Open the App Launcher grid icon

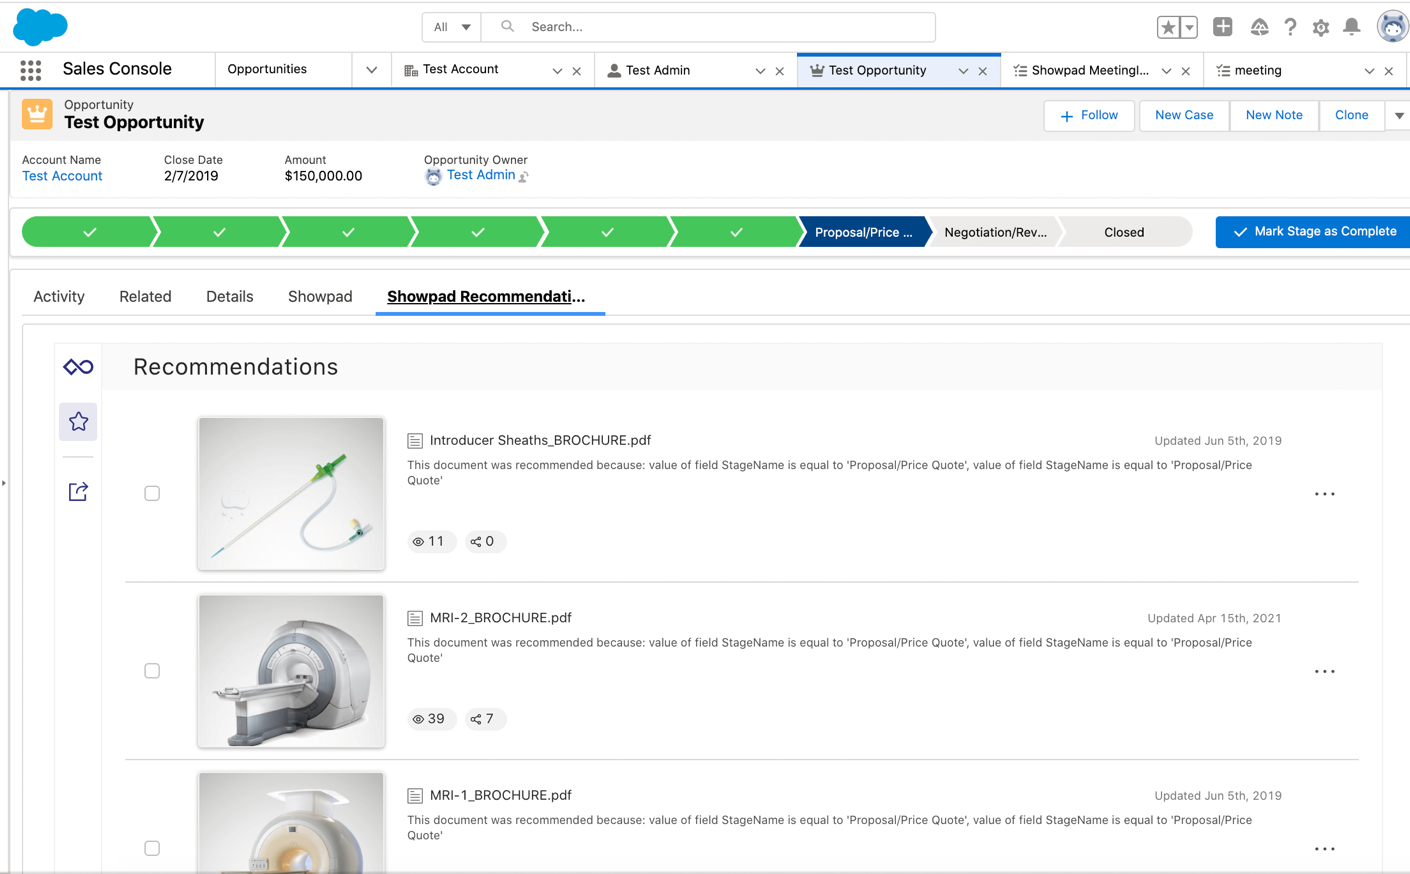coord(31,70)
